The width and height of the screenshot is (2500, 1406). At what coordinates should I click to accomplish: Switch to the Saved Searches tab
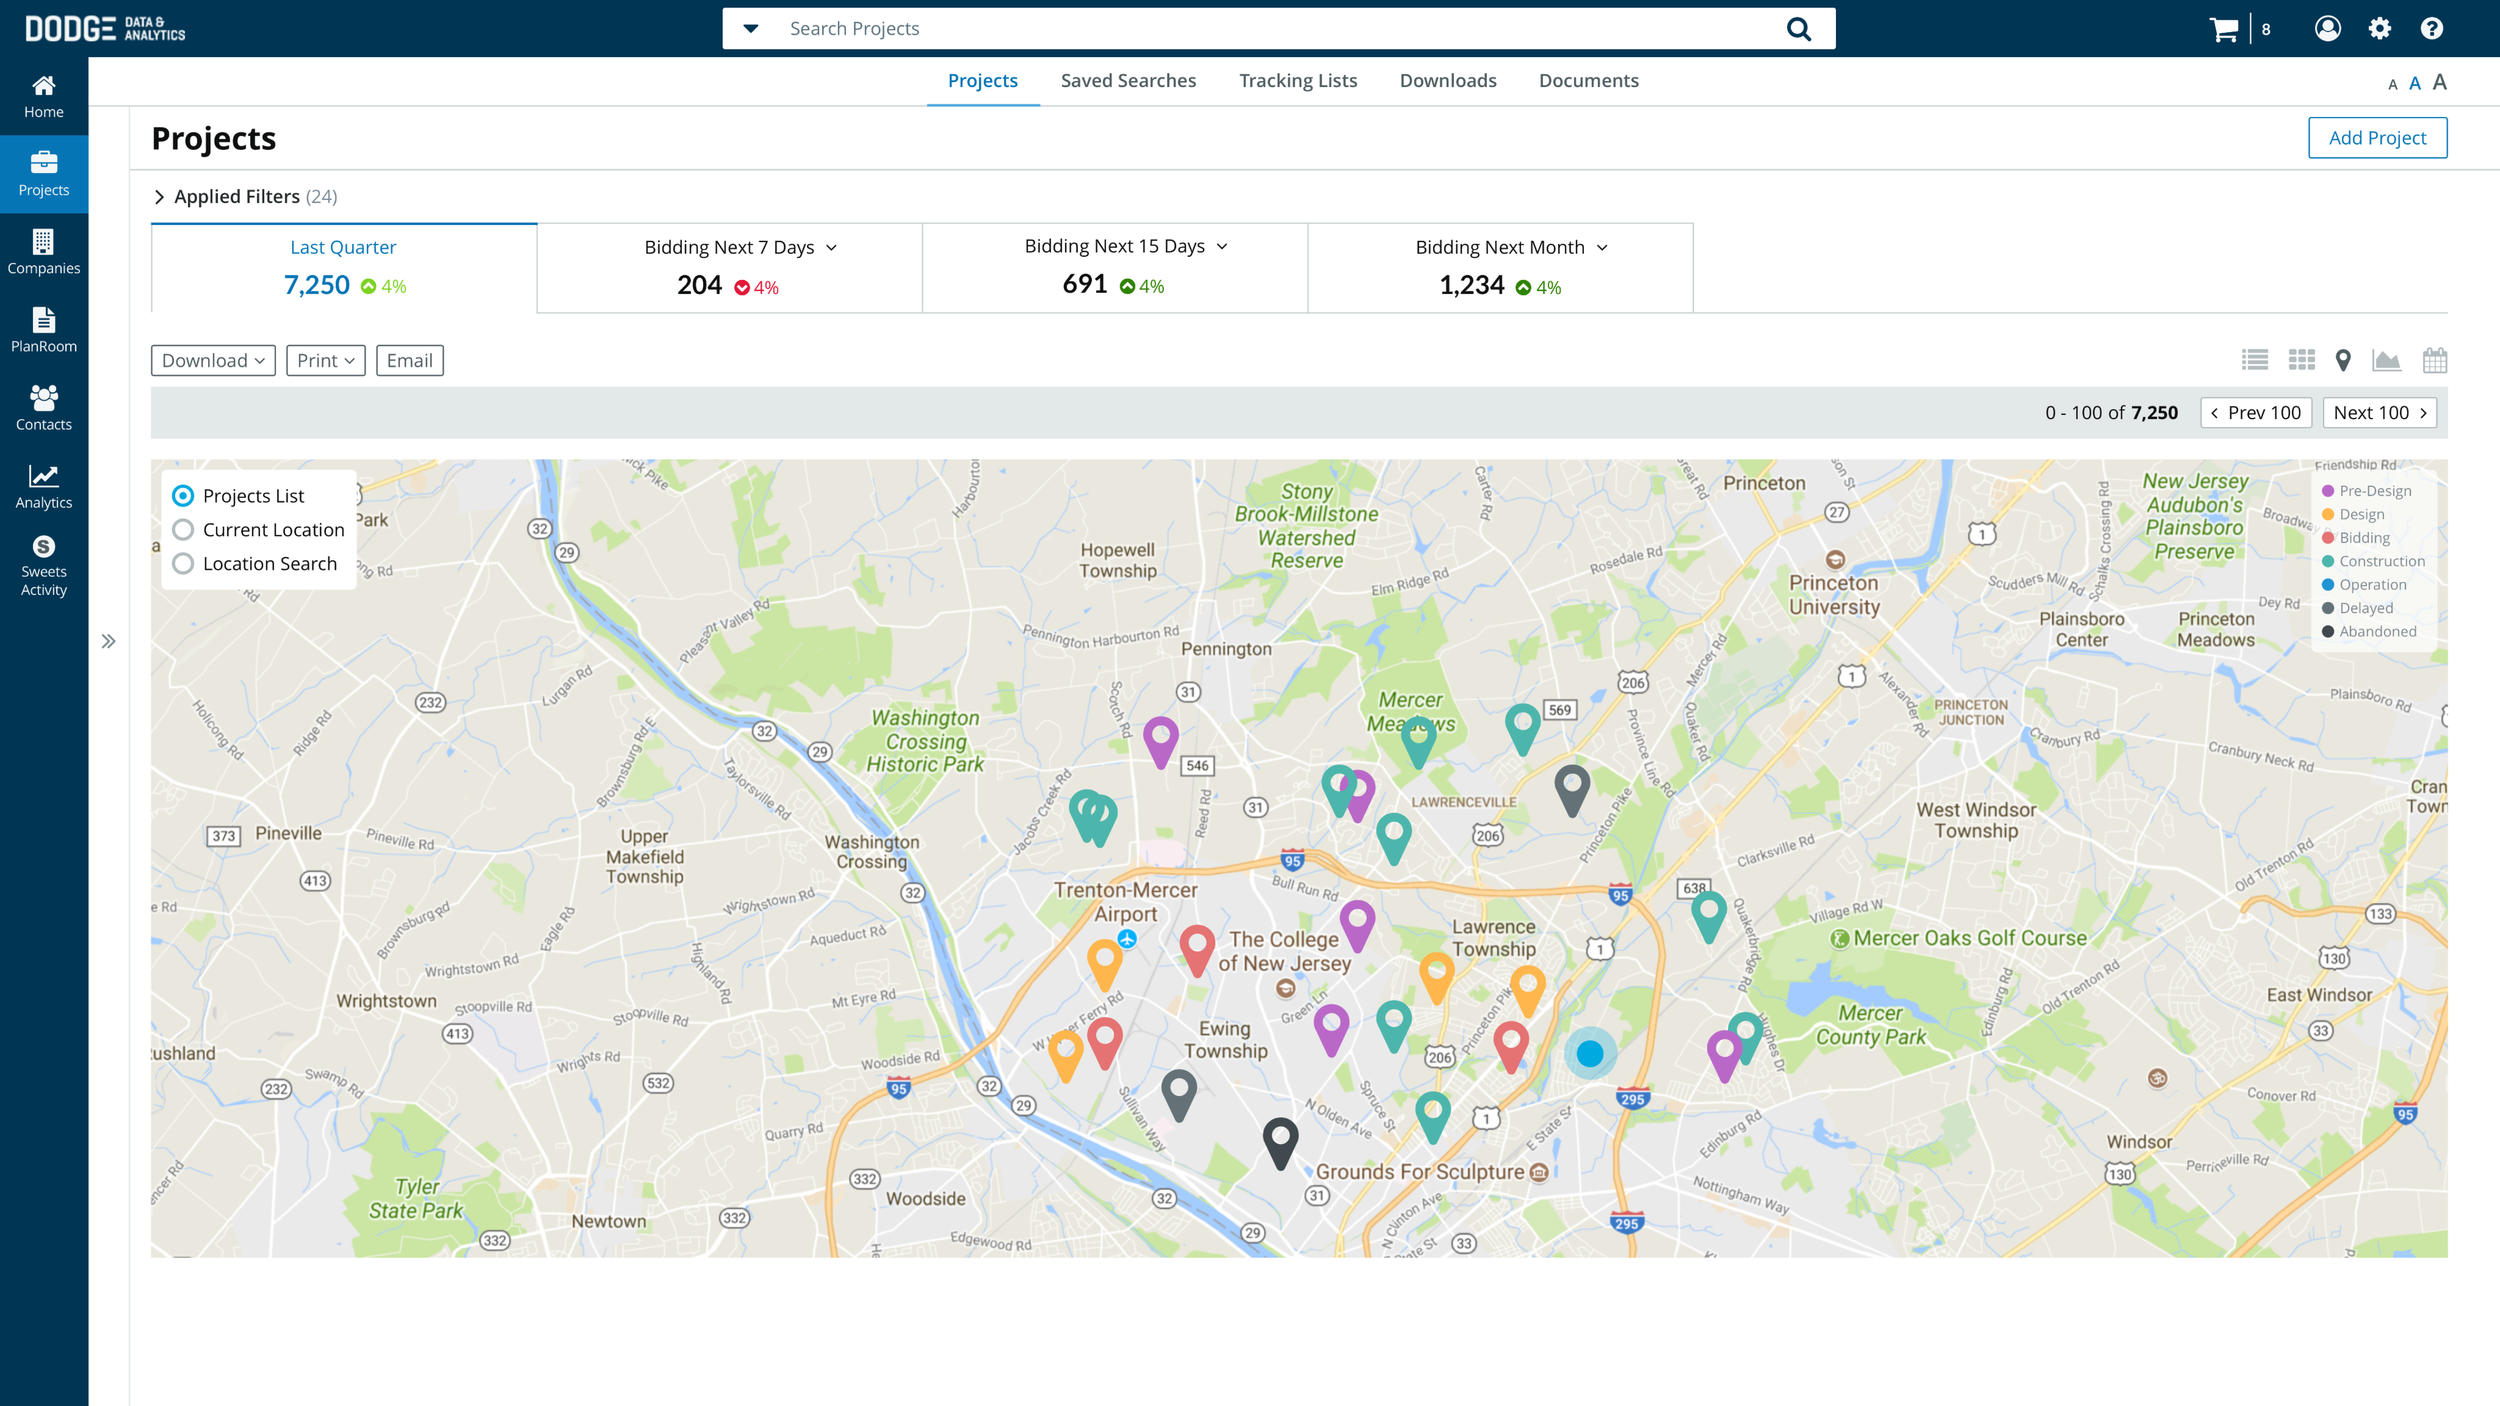pyautogui.click(x=1128, y=80)
